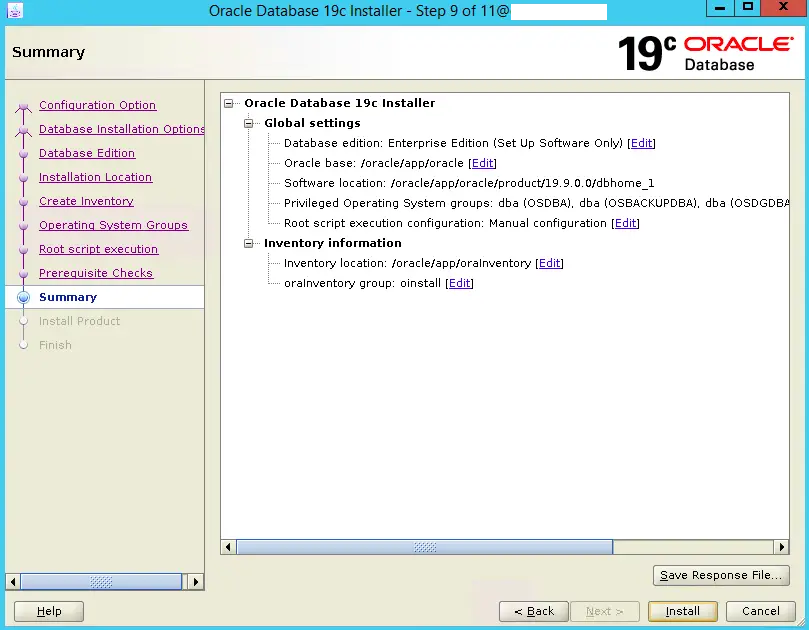Click the Java installer icon in title bar

[14, 10]
